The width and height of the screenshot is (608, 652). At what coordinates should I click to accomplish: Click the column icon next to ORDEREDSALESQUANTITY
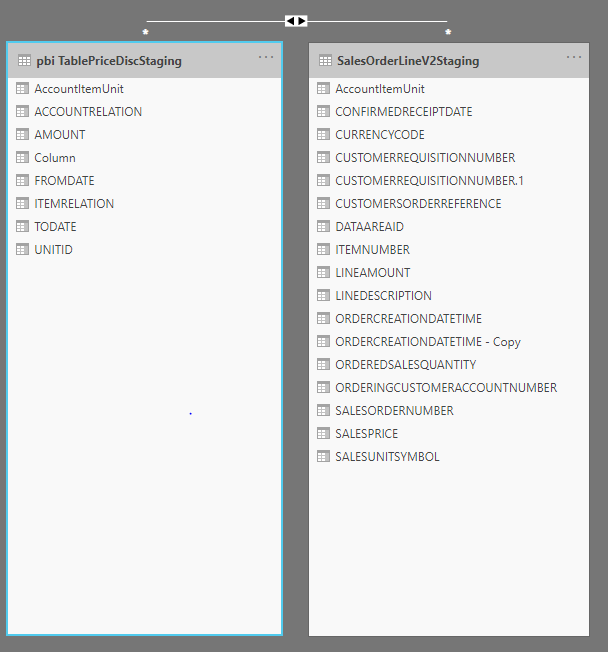tap(324, 364)
